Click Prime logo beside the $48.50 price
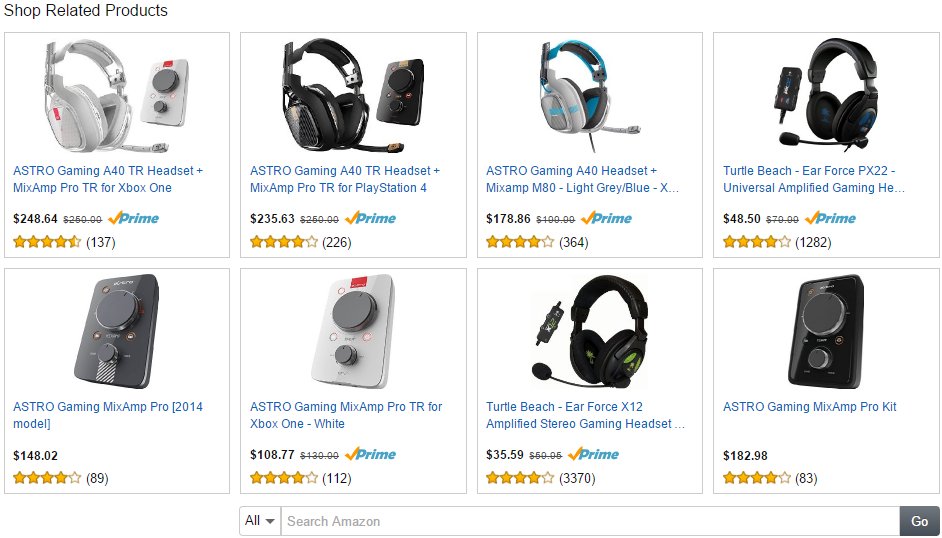 (x=830, y=218)
